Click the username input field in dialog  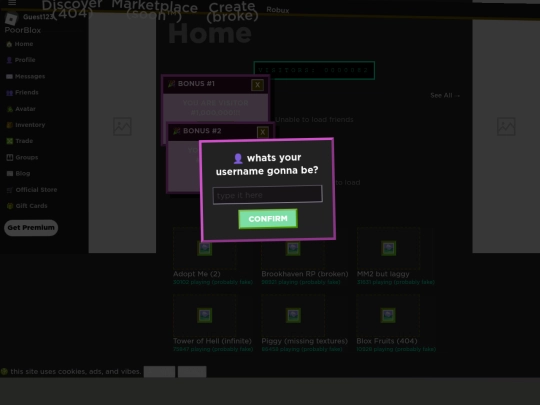[268, 195]
